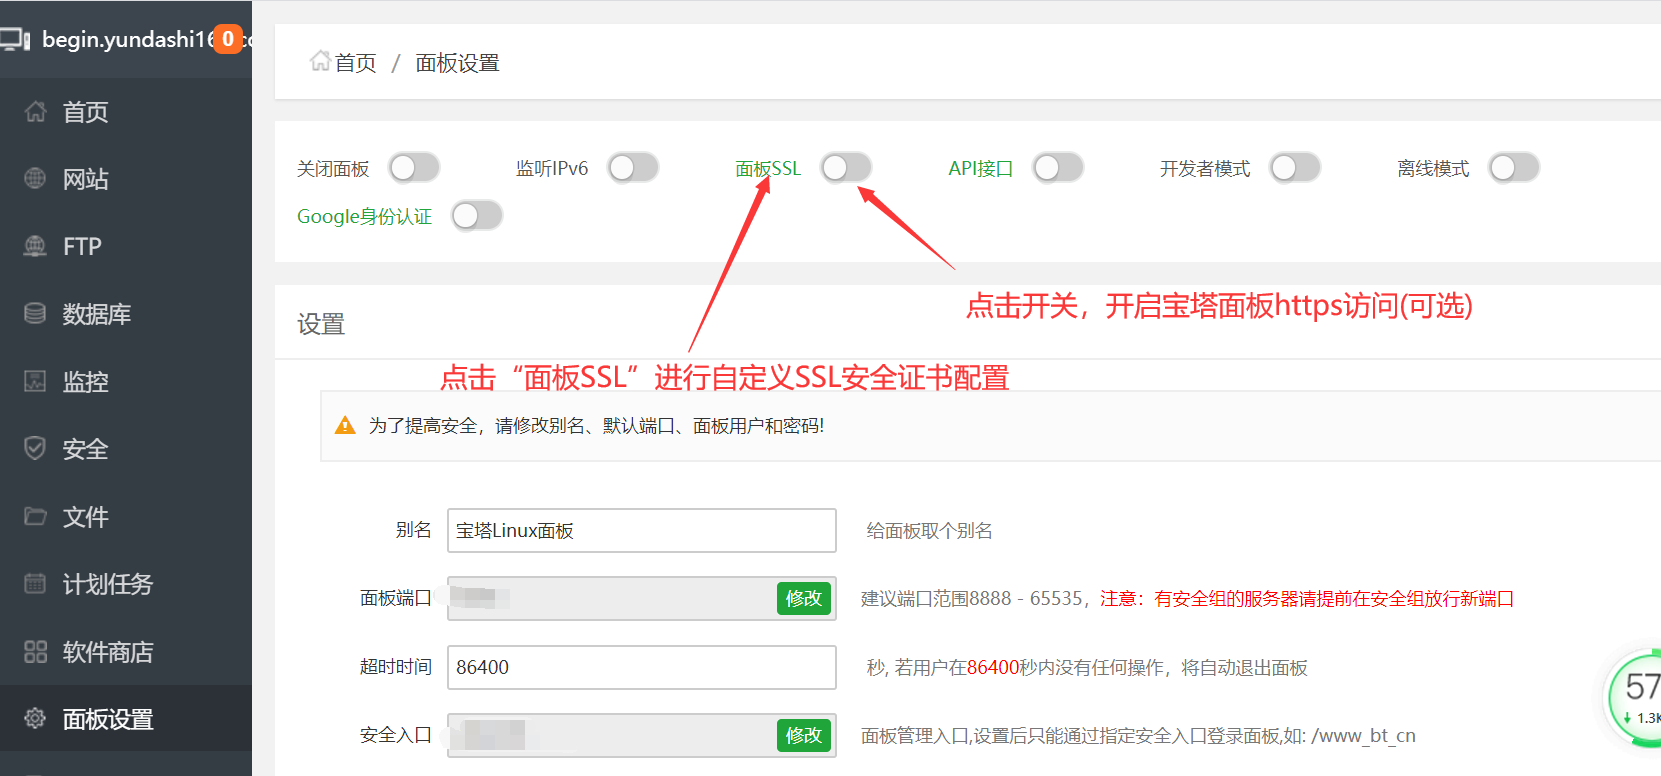Click the monitor chart icon beside 监控
This screenshot has height=776, width=1661.
[35, 380]
